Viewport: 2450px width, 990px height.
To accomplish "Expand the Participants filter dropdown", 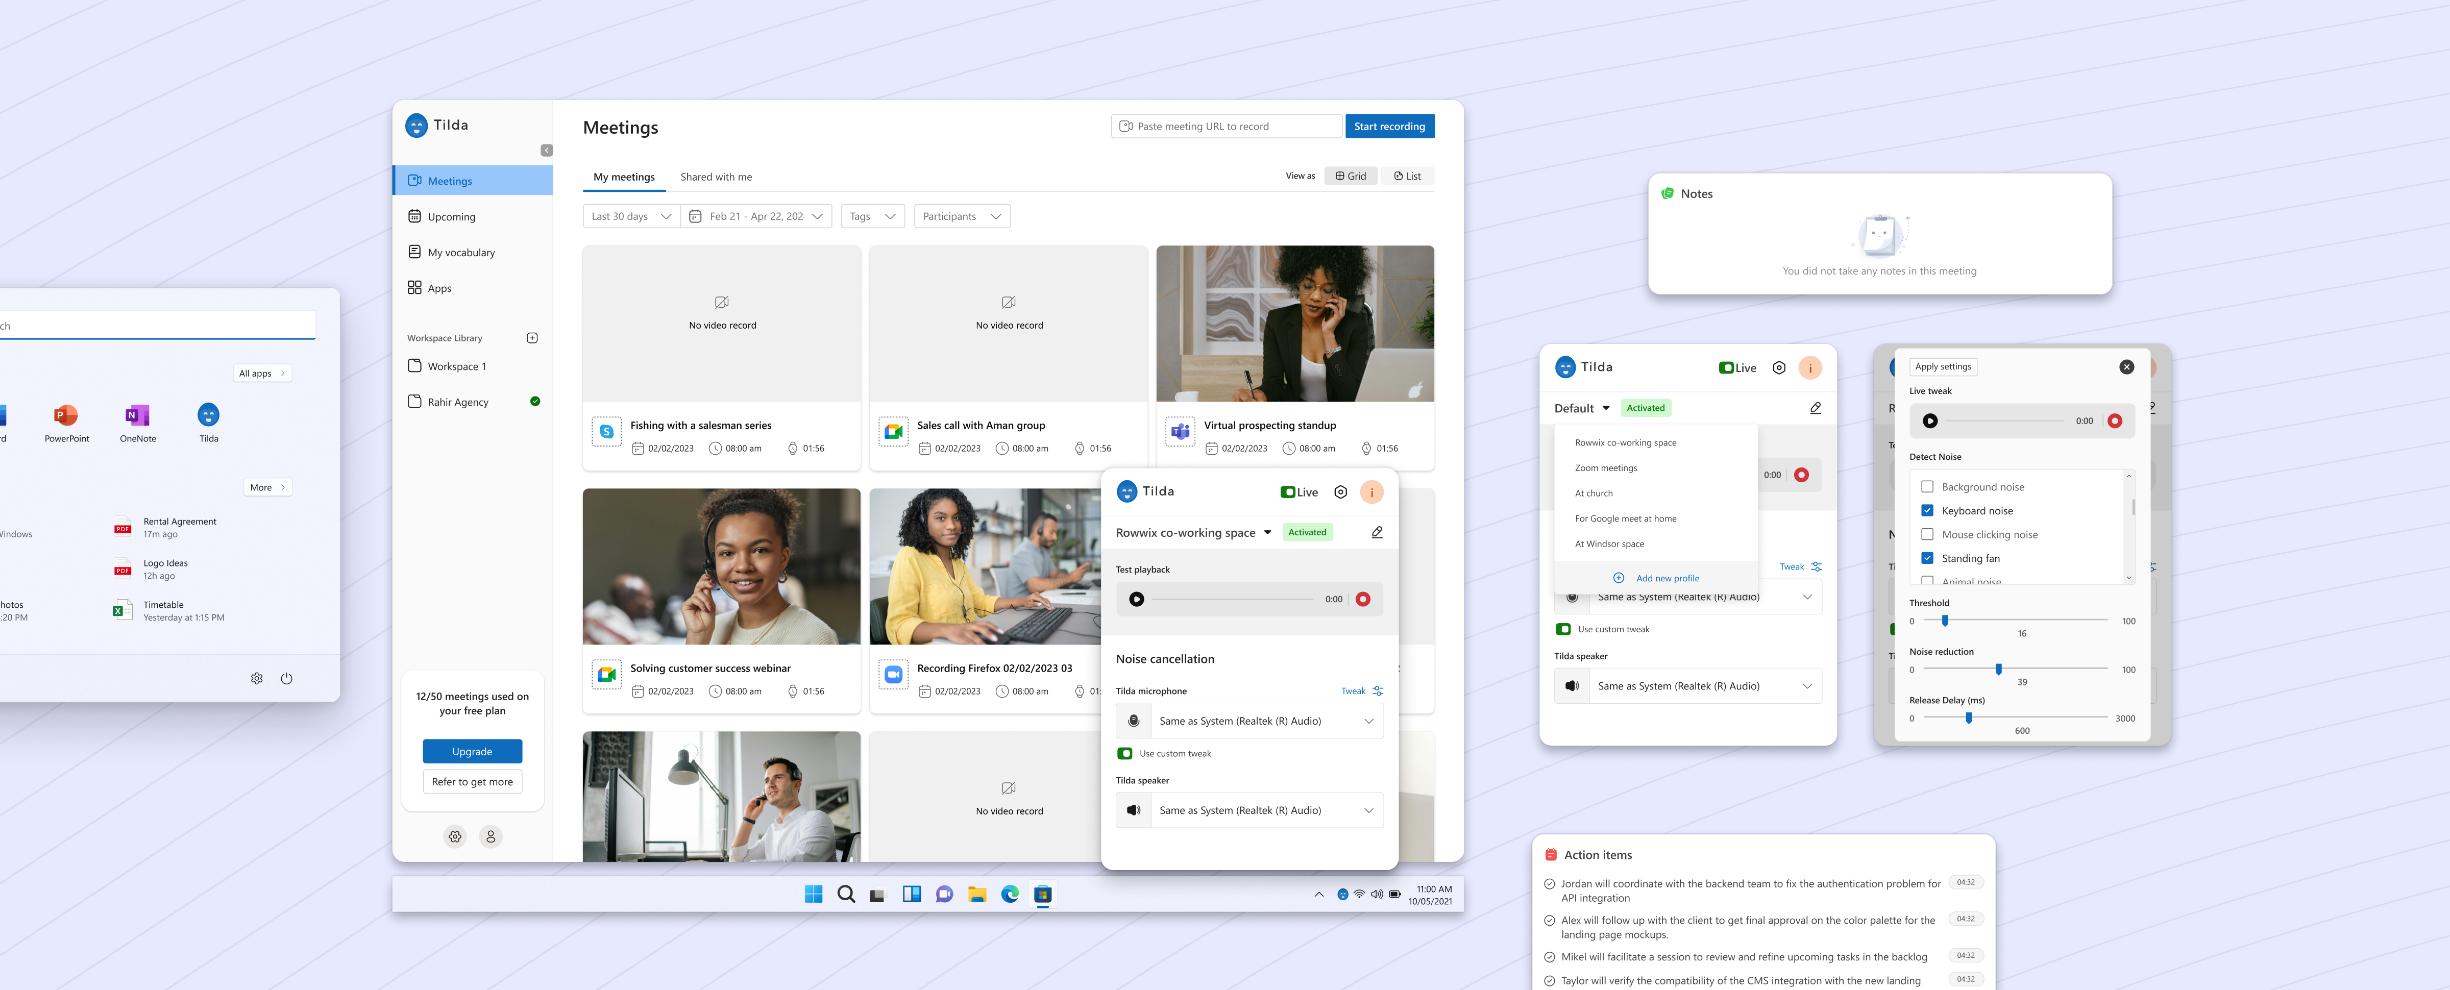I will (x=962, y=216).
